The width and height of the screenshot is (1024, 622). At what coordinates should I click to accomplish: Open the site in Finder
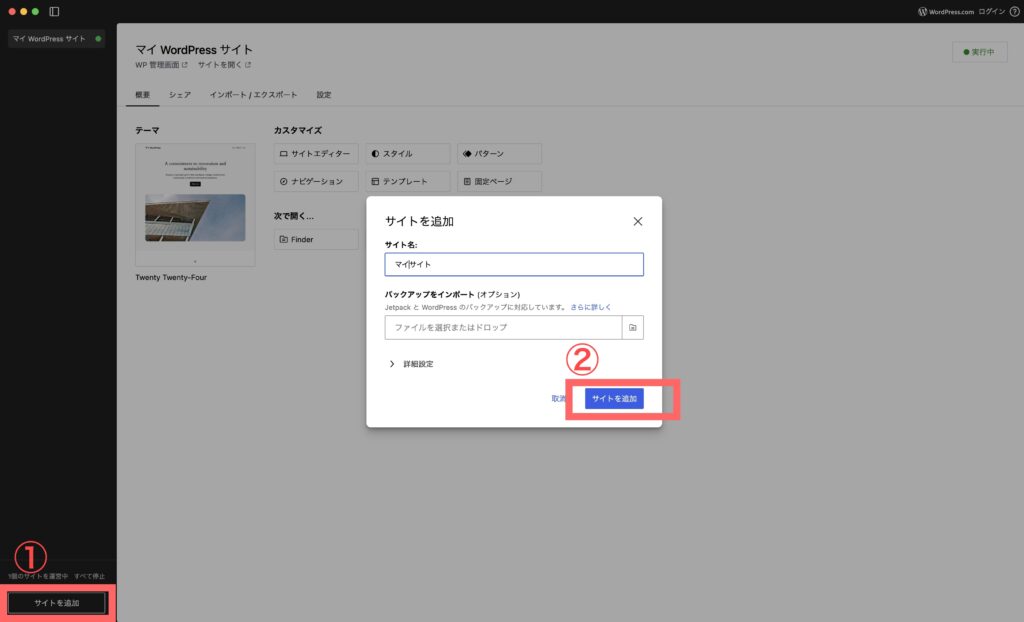(316, 239)
